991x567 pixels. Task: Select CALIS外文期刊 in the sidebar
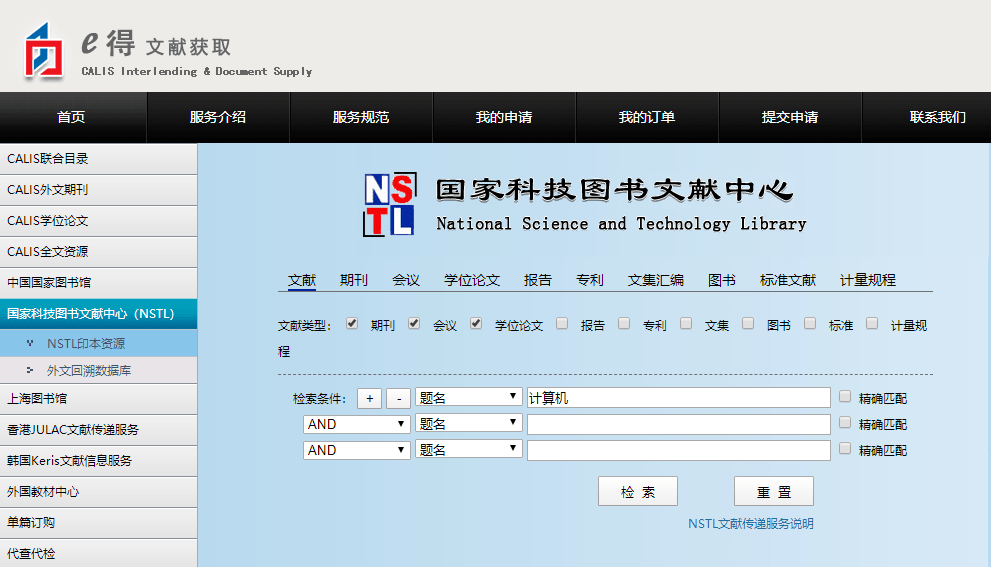coord(99,190)
